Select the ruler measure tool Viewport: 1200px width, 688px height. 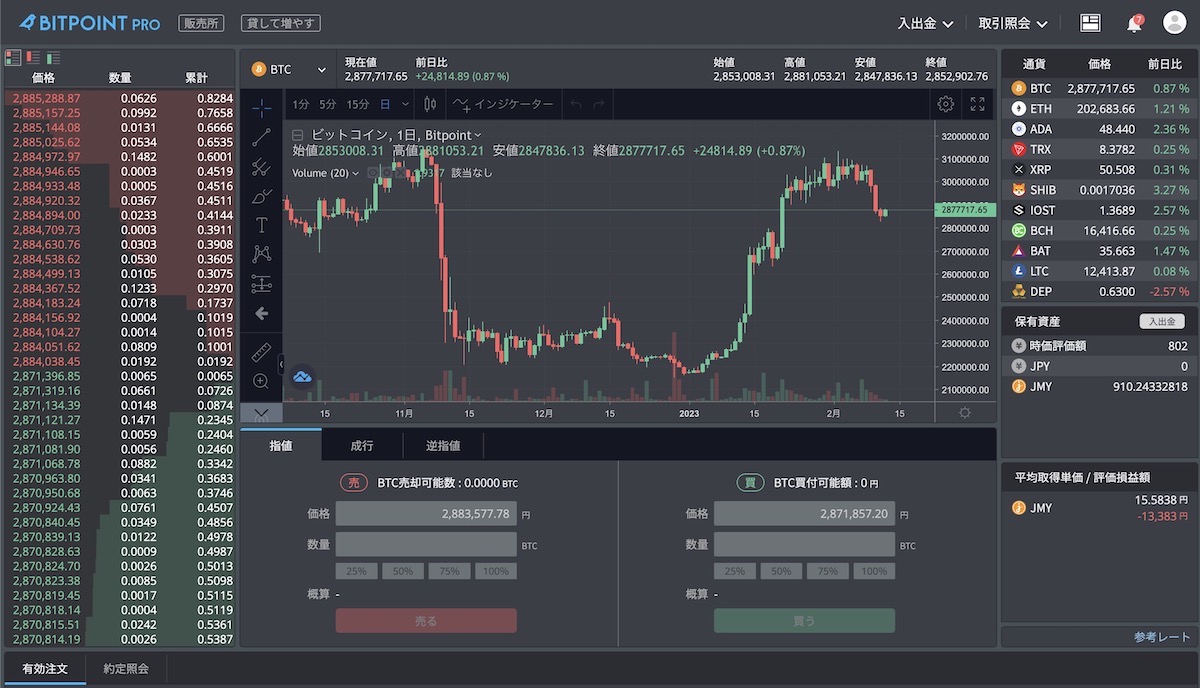coord(262,351)
